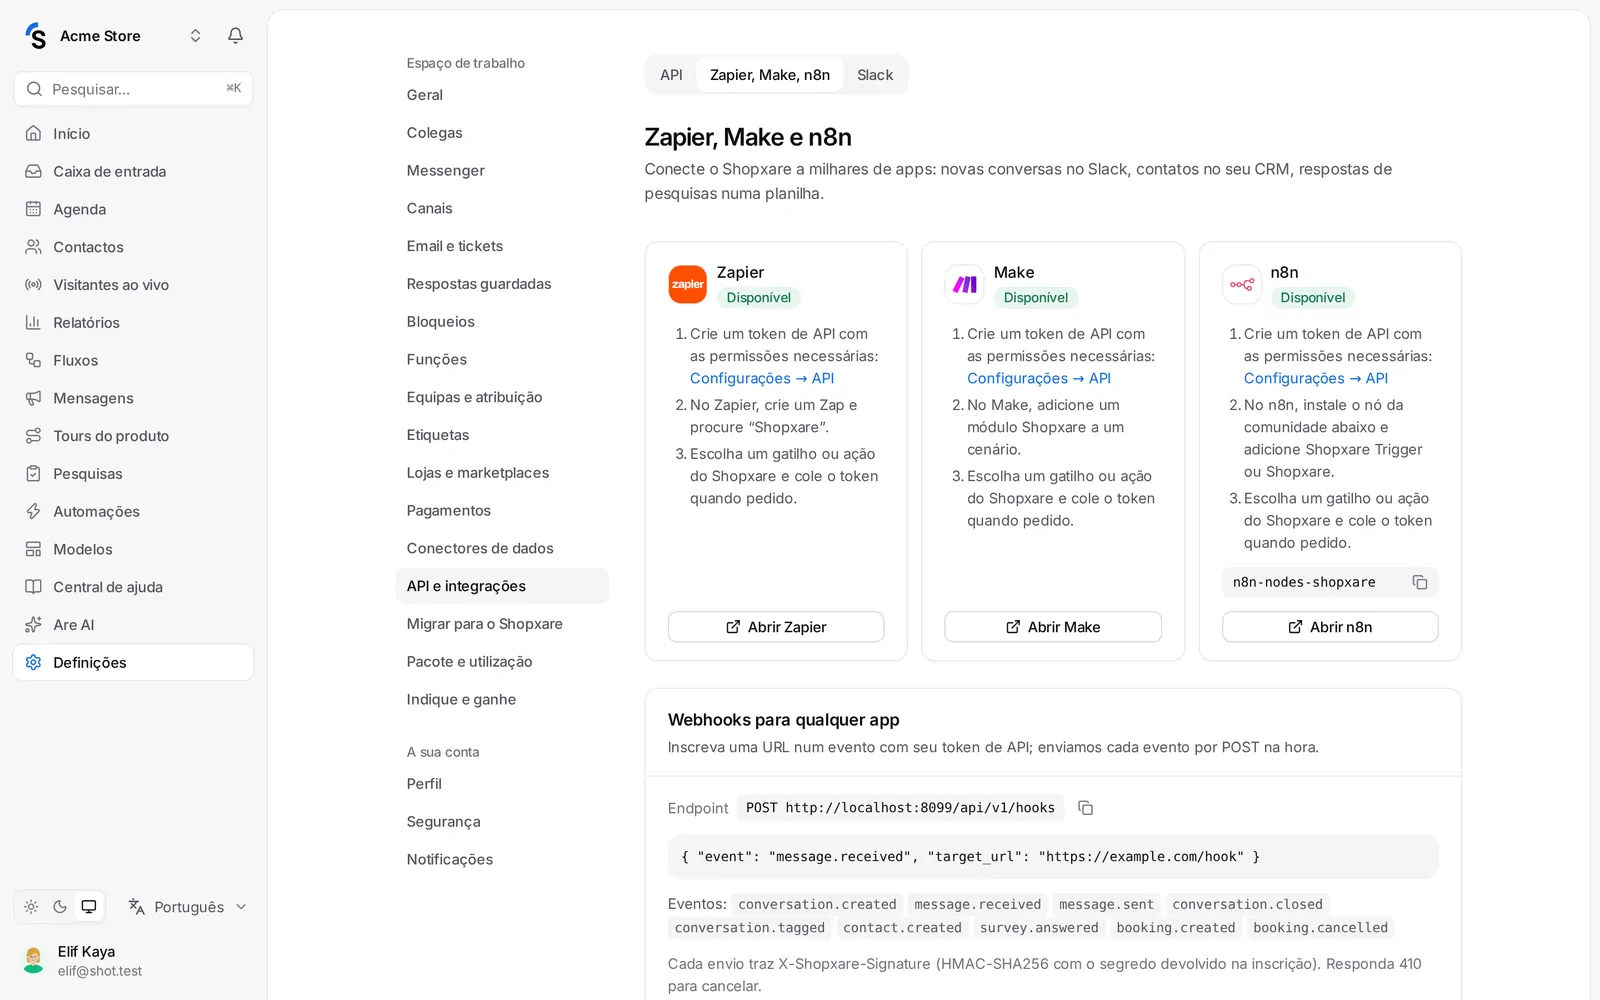
Task: Open Caixa de entrada inbox icon
Action: (33, 171)
